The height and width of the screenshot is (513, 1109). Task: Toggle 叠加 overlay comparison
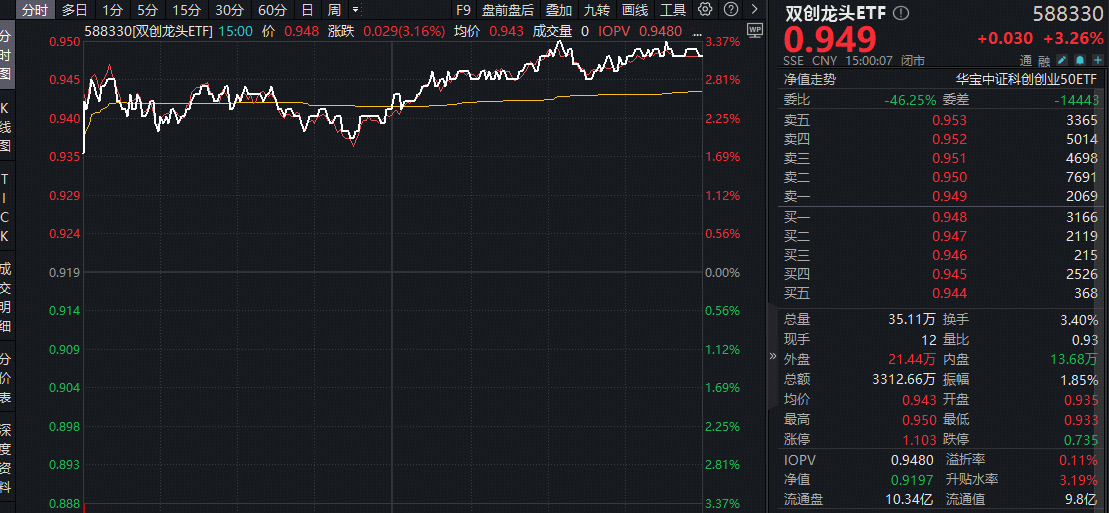point(559,10)
